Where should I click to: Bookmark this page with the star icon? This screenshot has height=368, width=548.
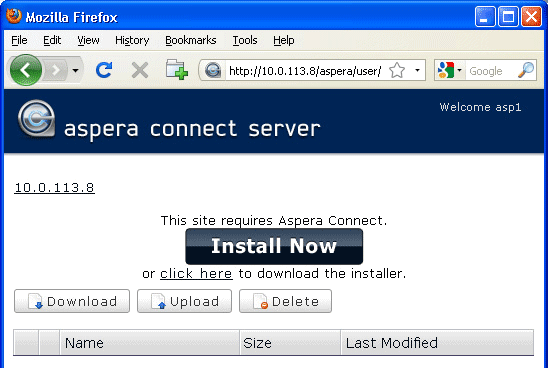click(x=397, y=70)
